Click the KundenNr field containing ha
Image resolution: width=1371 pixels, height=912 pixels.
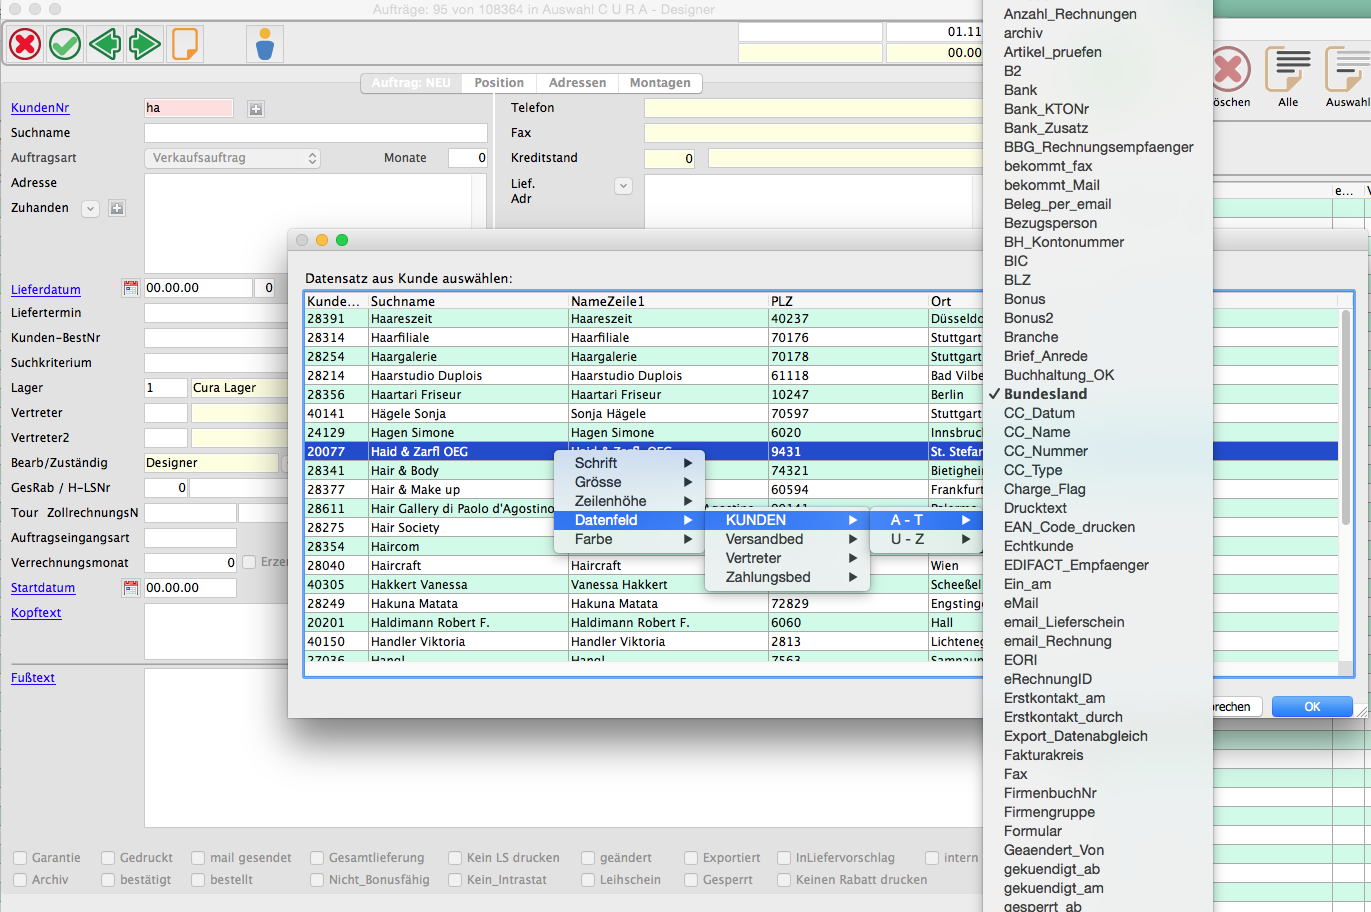(x=189, y=108)
